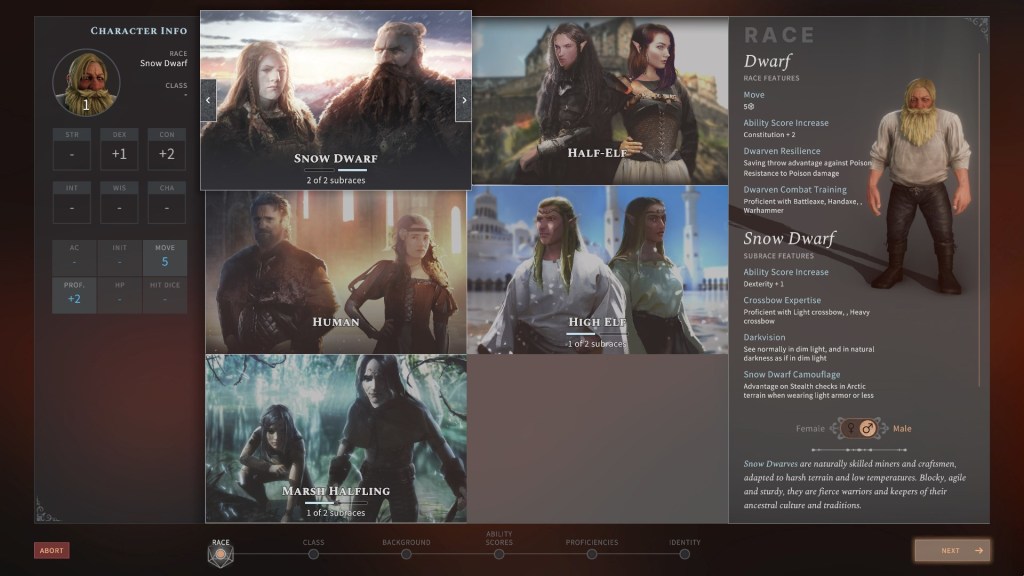Select the Proficiencies step node
Screen dimensions: 1024x576
[x=592, y=554]
